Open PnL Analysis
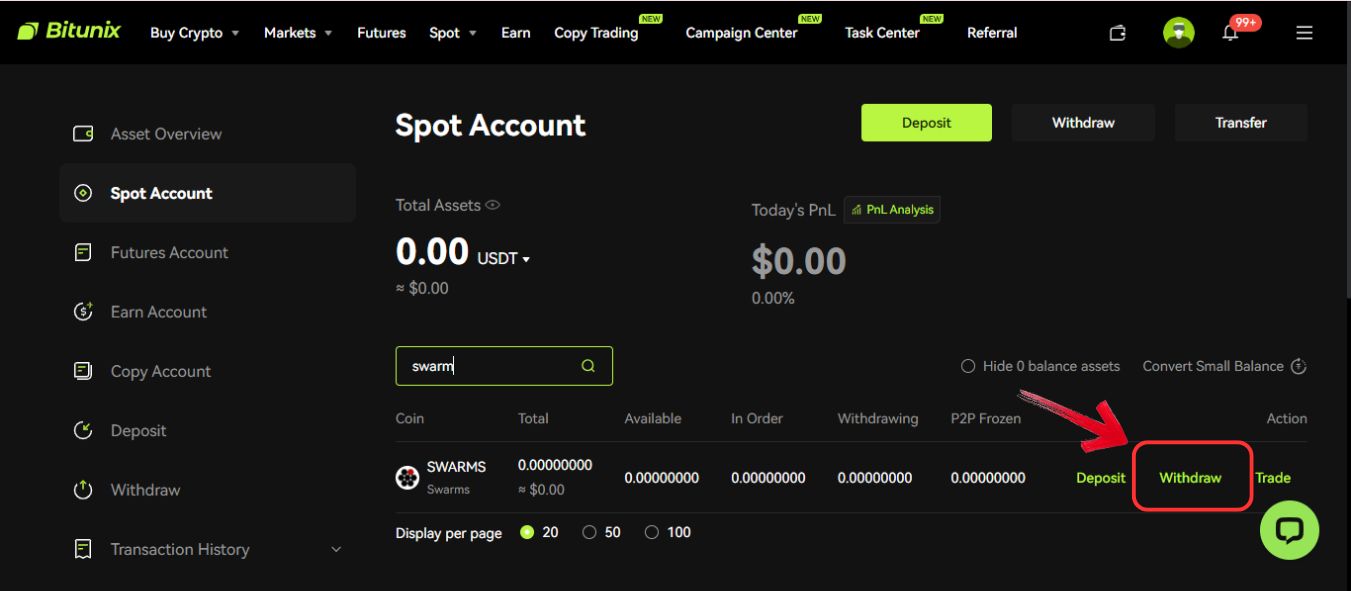Viewport: 1351px width, 591px height. point(892,210)
